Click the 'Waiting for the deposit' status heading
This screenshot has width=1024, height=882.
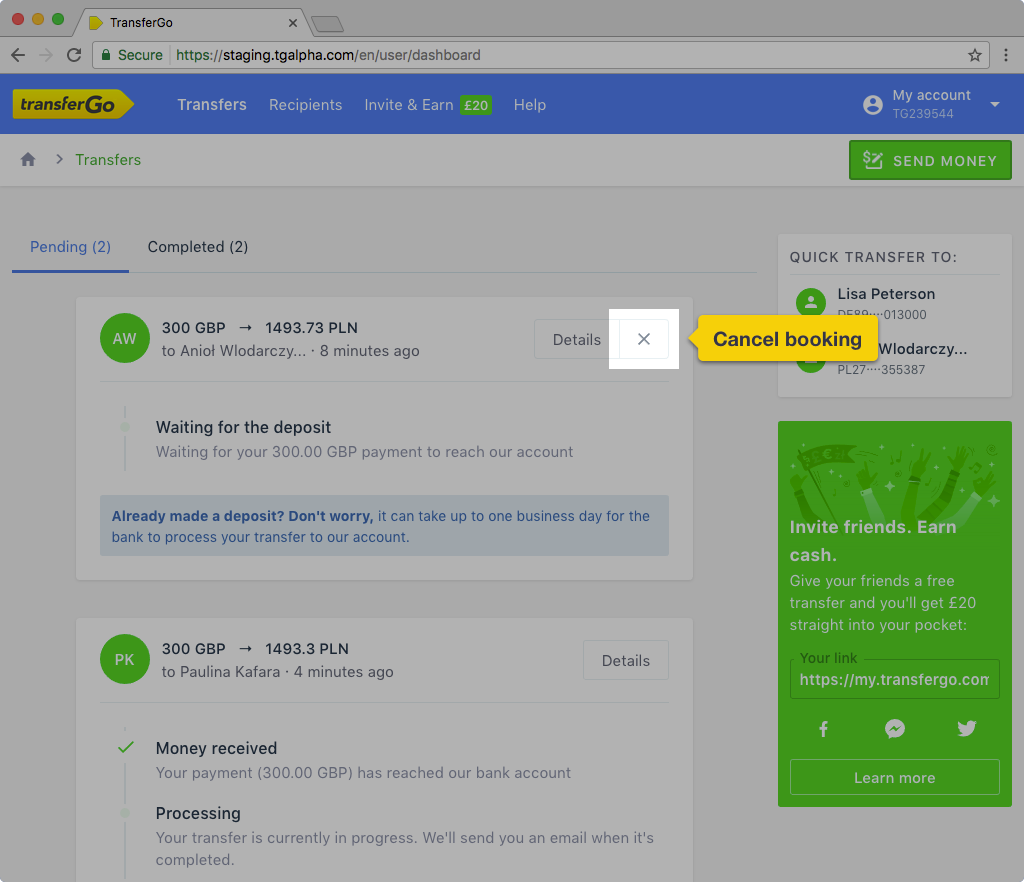(243, 428)
